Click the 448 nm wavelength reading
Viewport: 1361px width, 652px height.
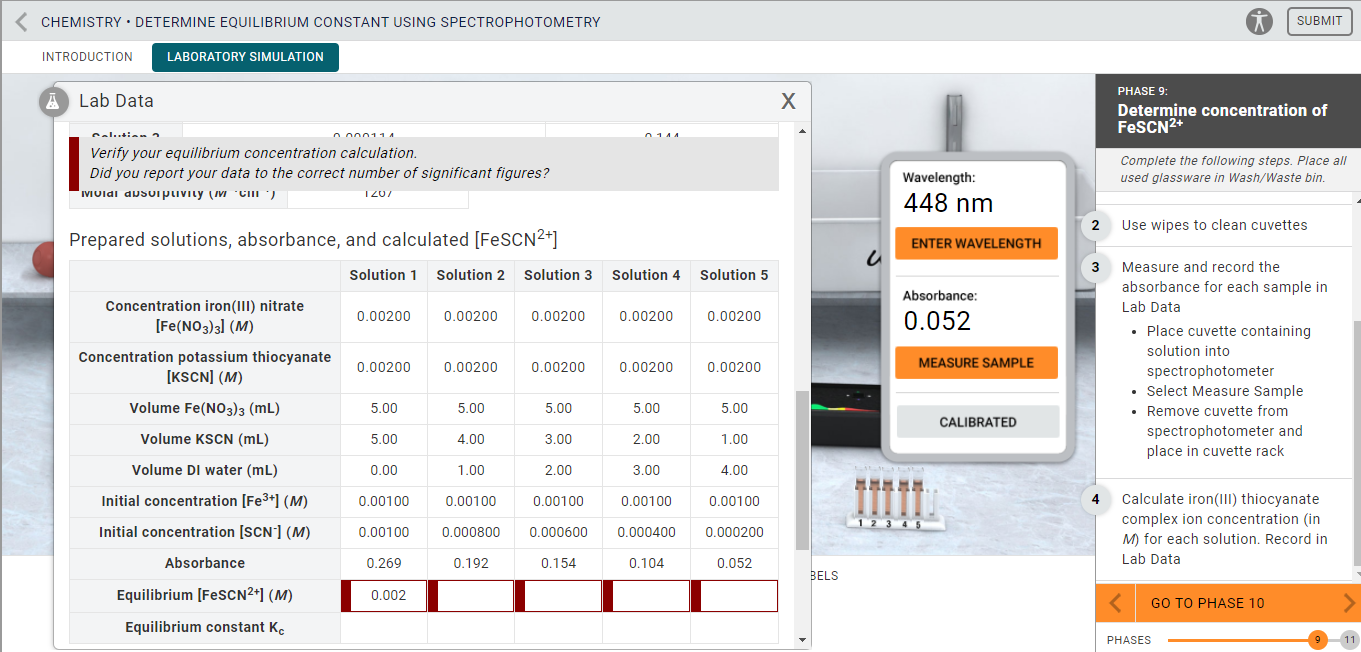click(x=948, y=204)
